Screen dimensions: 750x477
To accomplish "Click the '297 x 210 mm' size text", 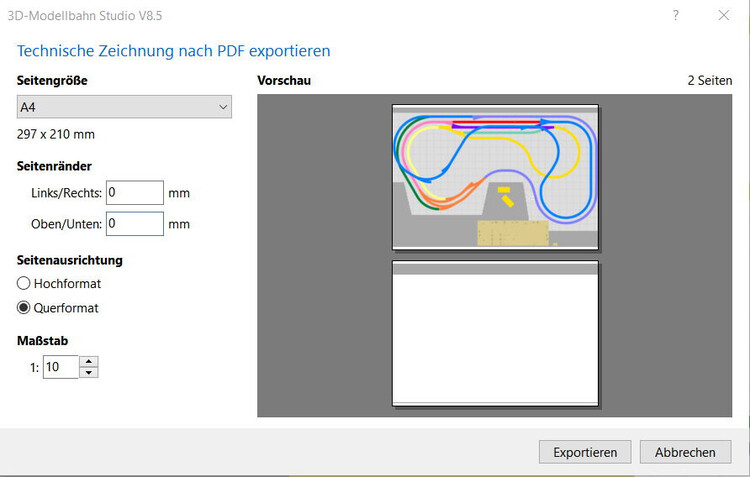I will click(x=55, y=134).
